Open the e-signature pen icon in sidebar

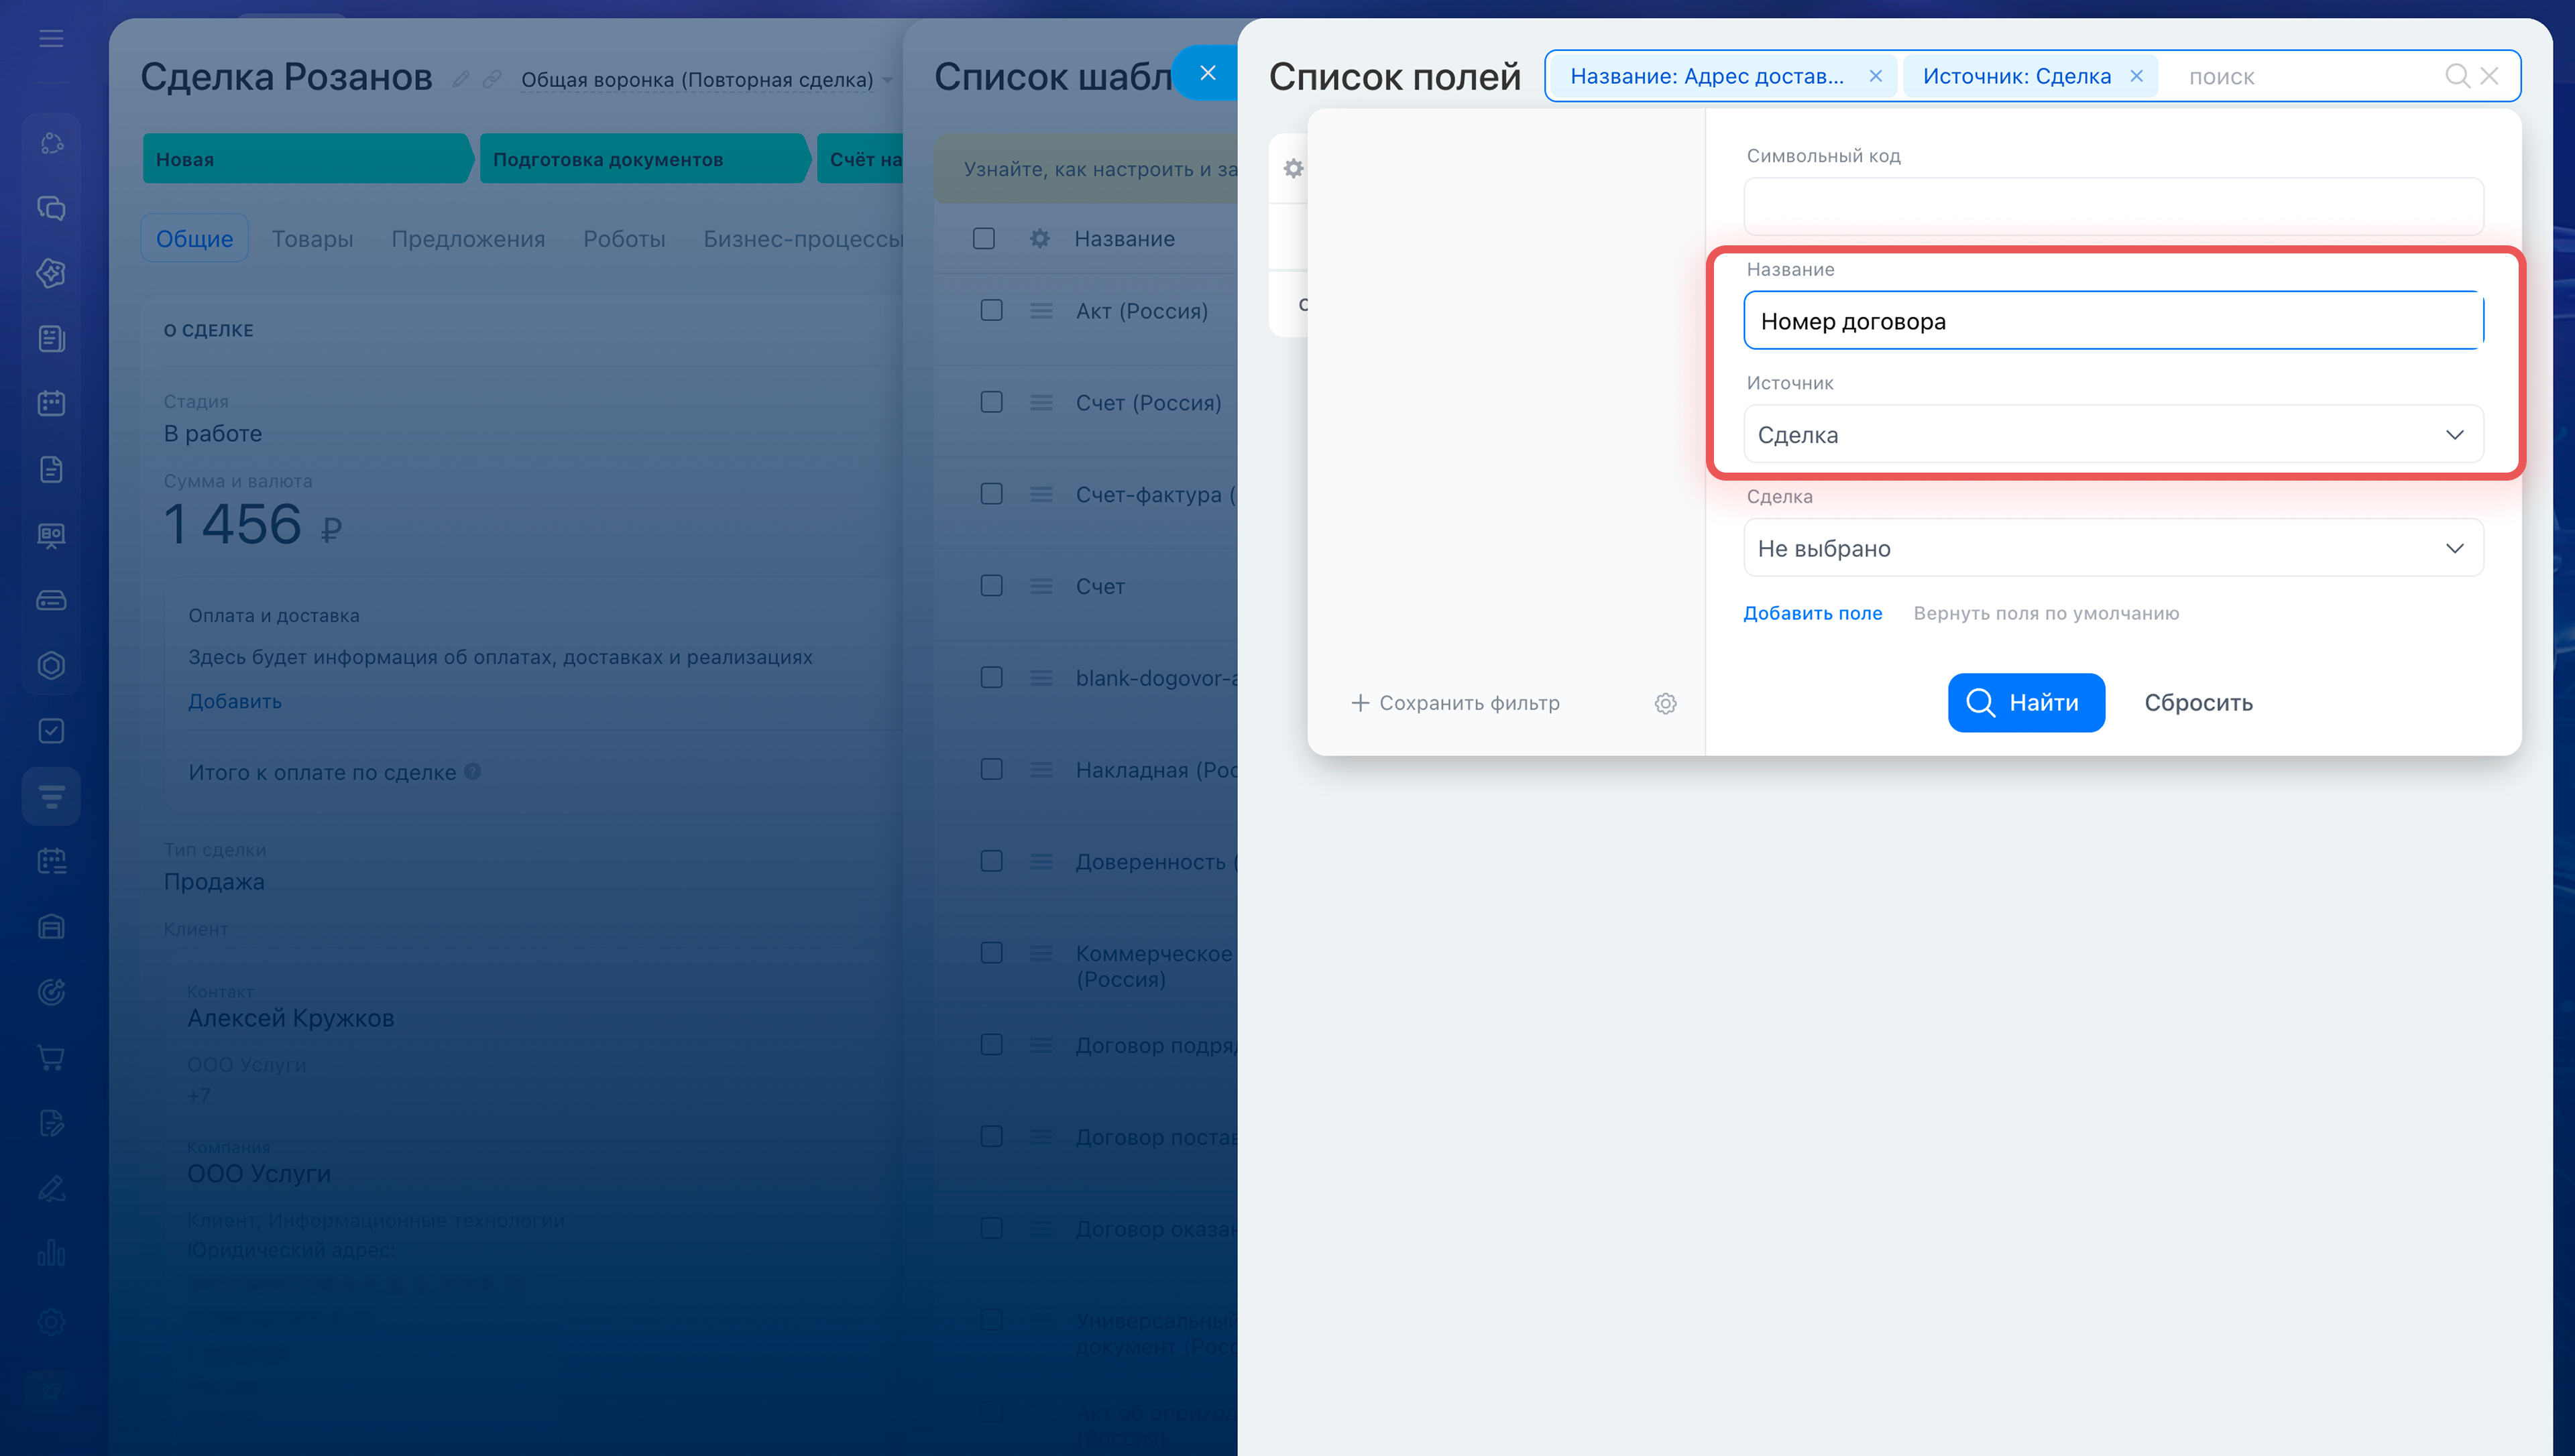coord(51,1189)
